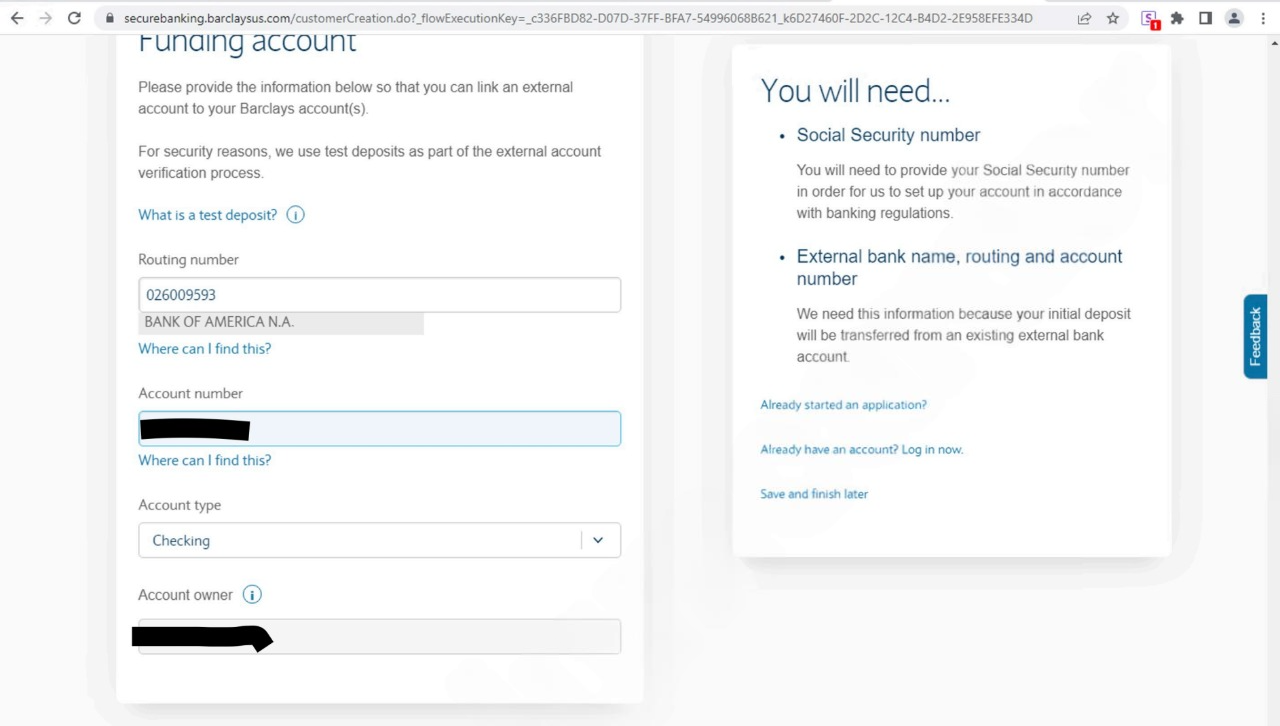This screenshot has height=726, width=1280.
Task: Click the browser back arrow
Action: point(16,18)
